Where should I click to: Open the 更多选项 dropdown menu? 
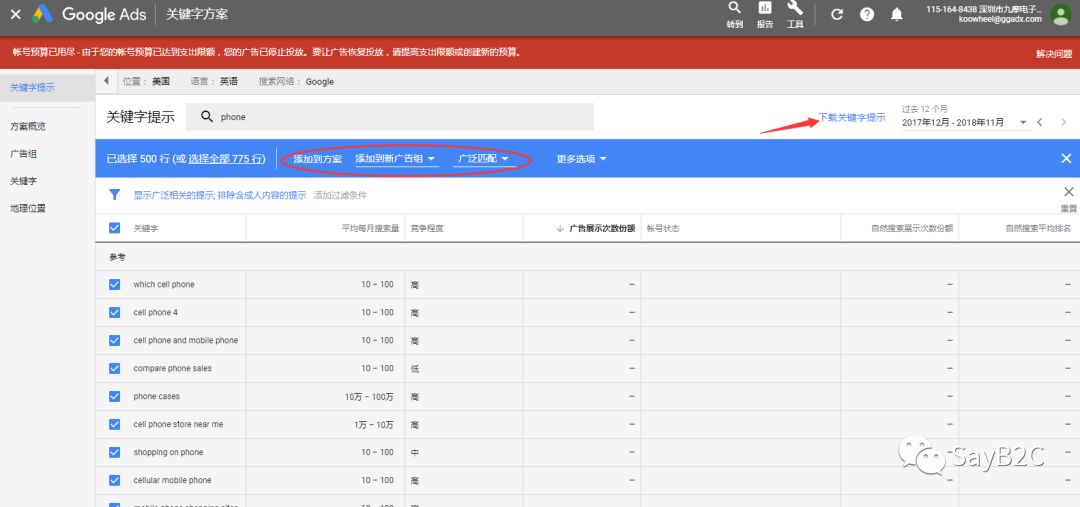[x=582, y=159]
